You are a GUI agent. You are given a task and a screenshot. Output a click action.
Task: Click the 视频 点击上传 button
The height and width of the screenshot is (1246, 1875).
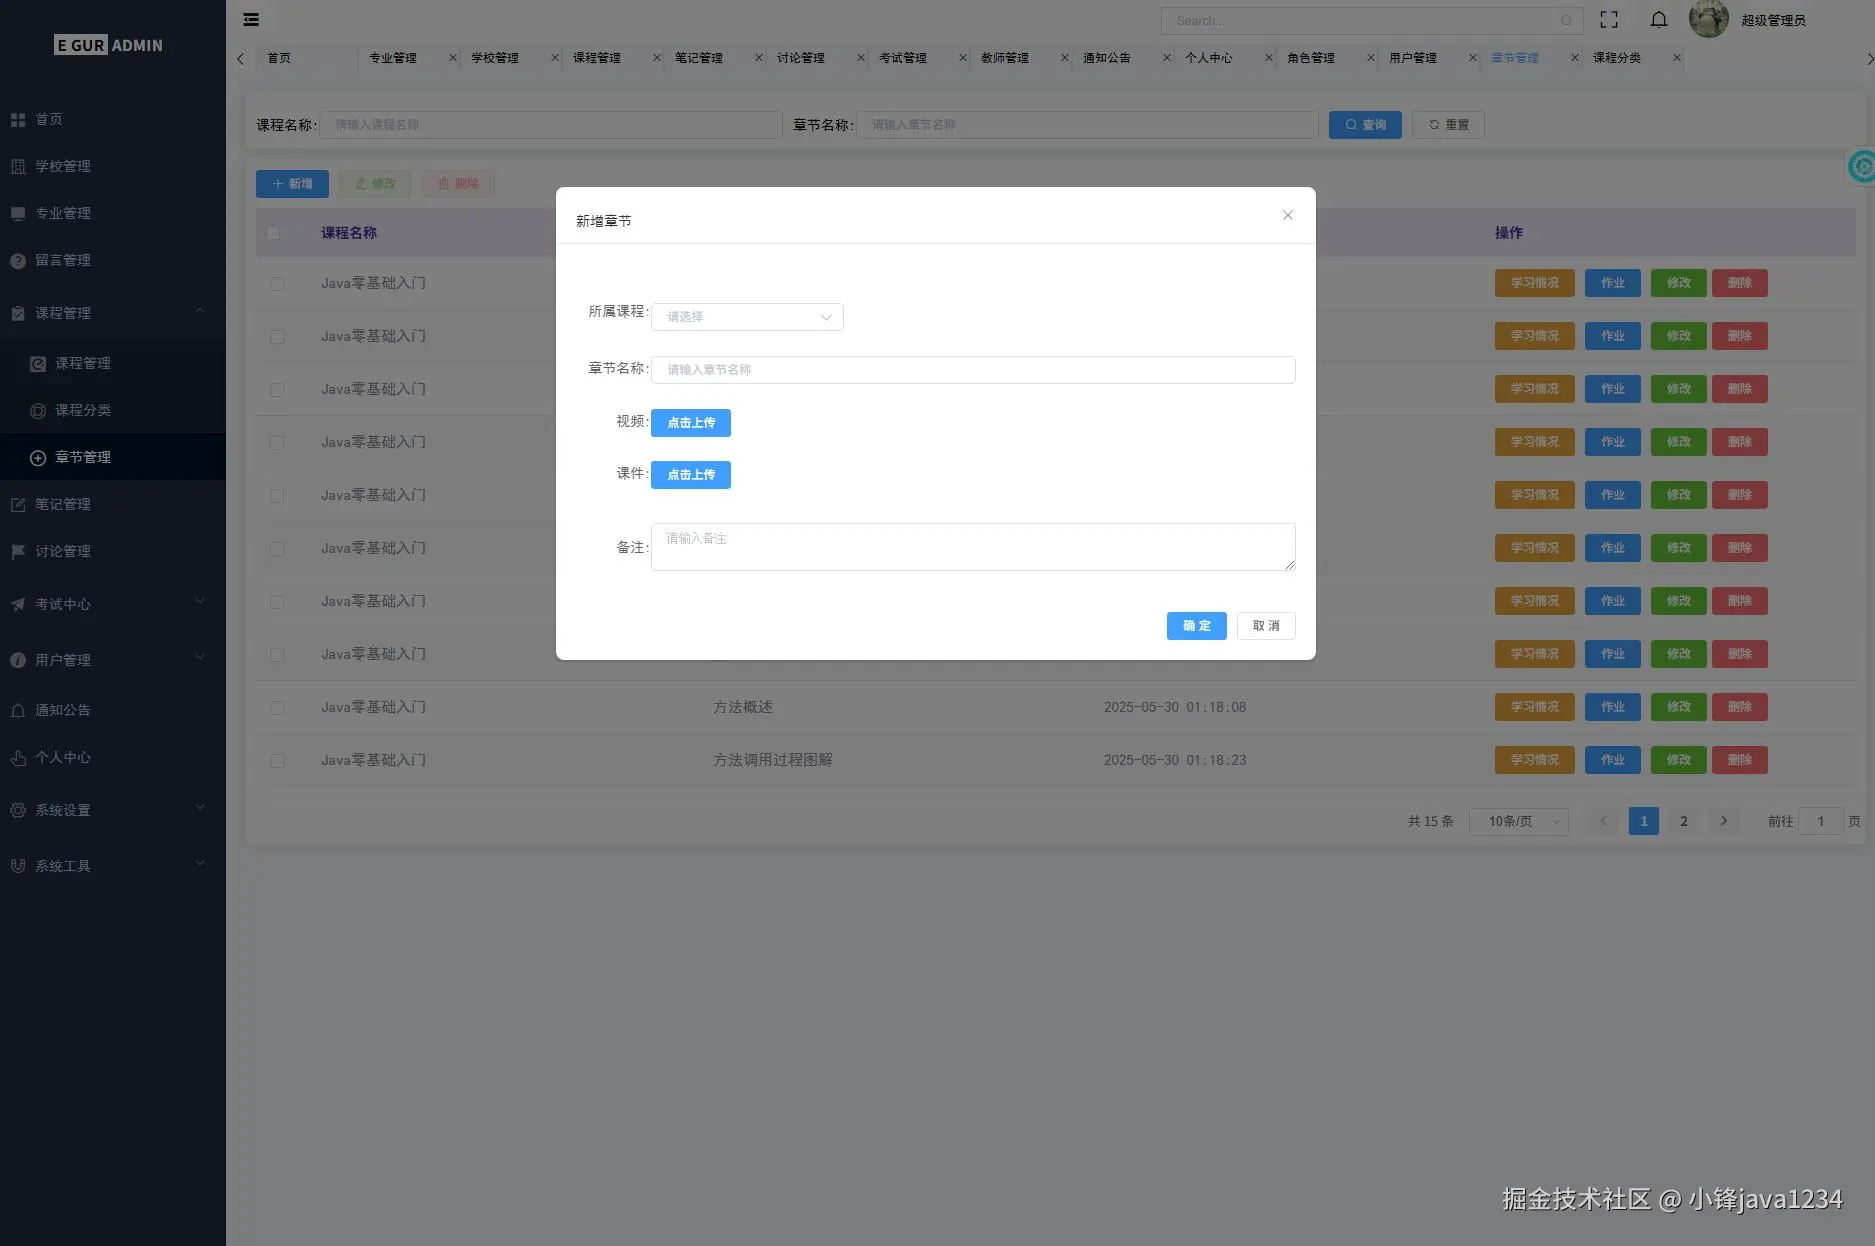click(x=691, y=423)
